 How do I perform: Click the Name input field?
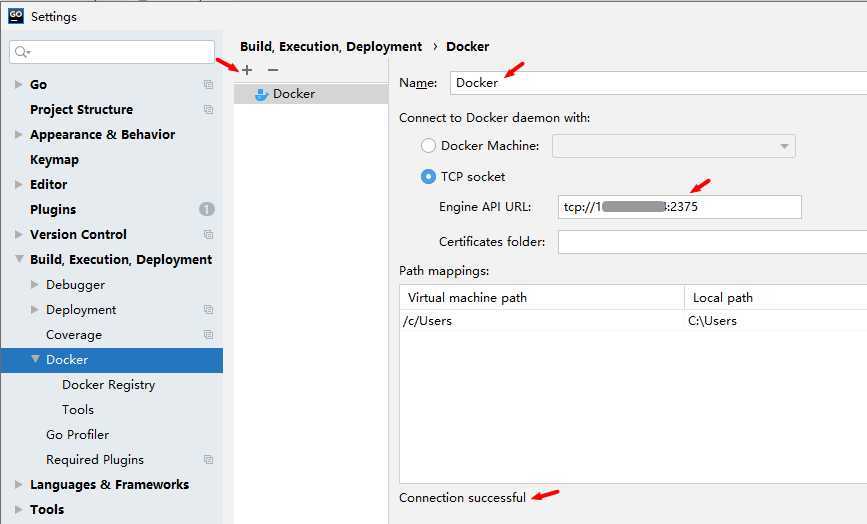pos(658,83)
